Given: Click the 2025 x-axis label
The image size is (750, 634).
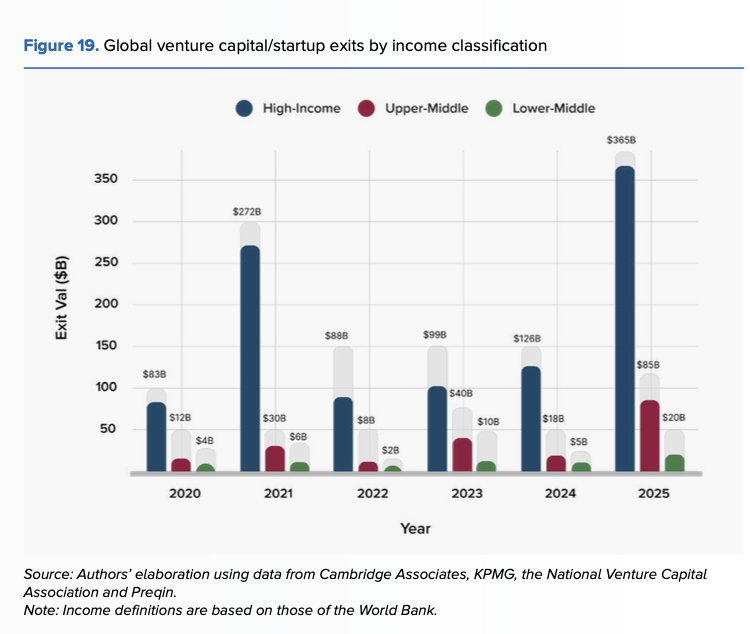Looking at the screenshot, I should [654, 493].
